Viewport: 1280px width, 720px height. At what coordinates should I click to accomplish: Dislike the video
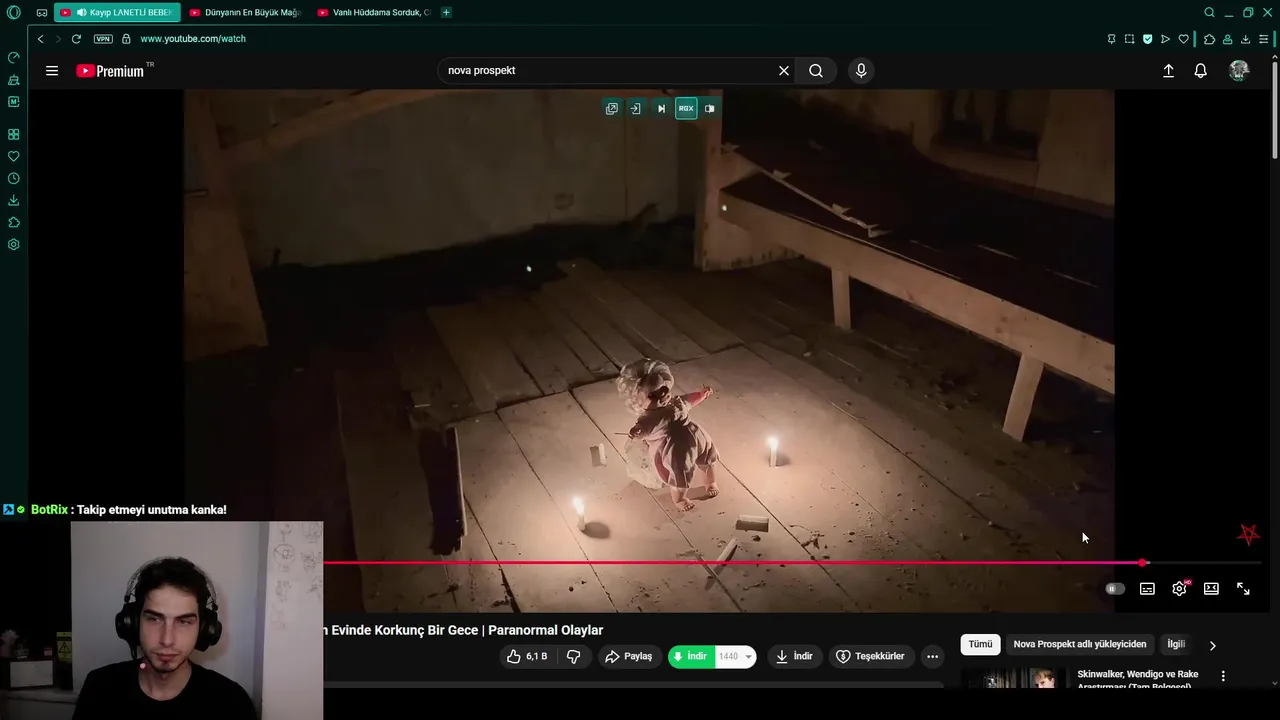tap(574, 656)
